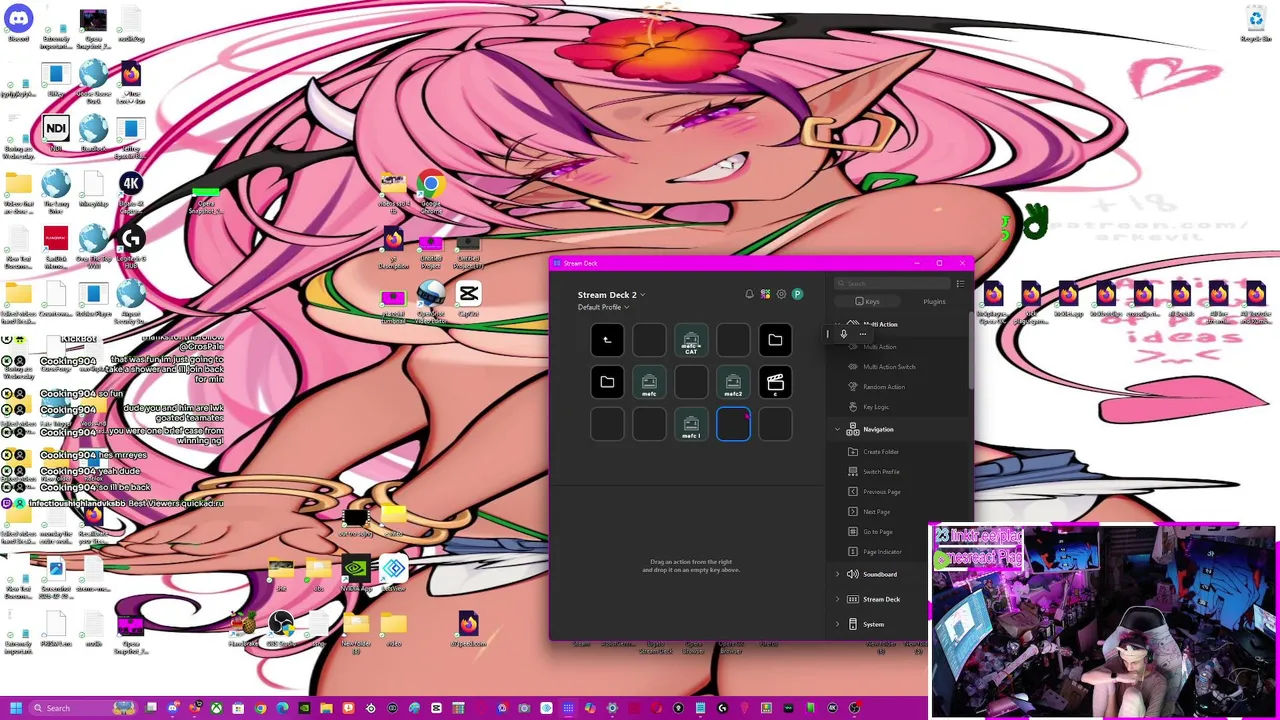Open Stream Deck notifications bell
The width and height of the screenshot is (1280, 720).
click(749, 294)
